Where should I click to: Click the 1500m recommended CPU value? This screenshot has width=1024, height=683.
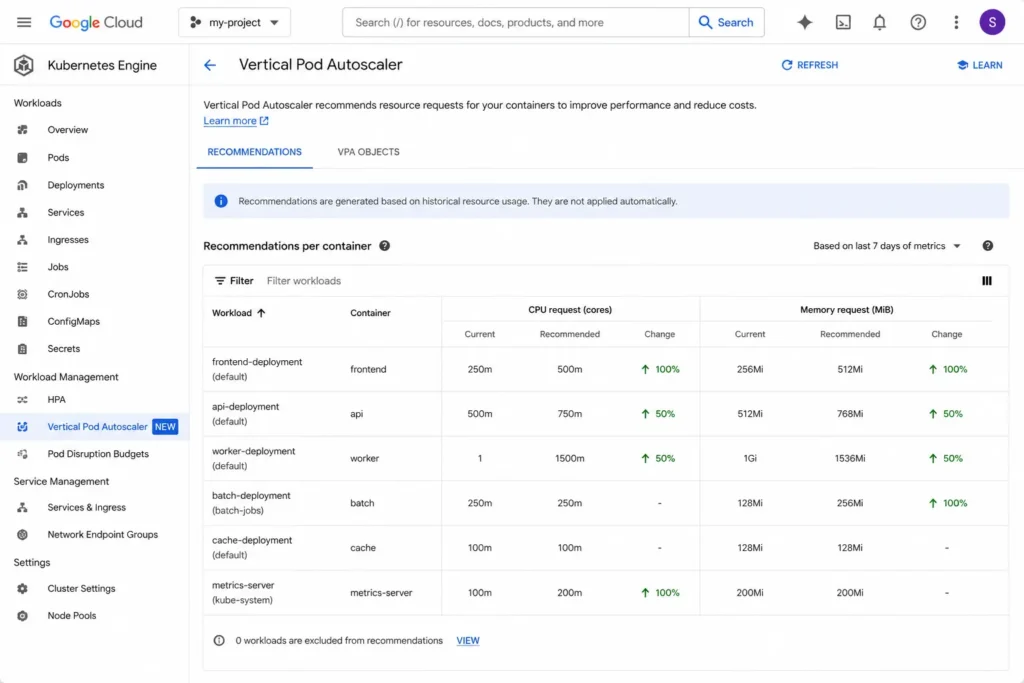(569, 458)
